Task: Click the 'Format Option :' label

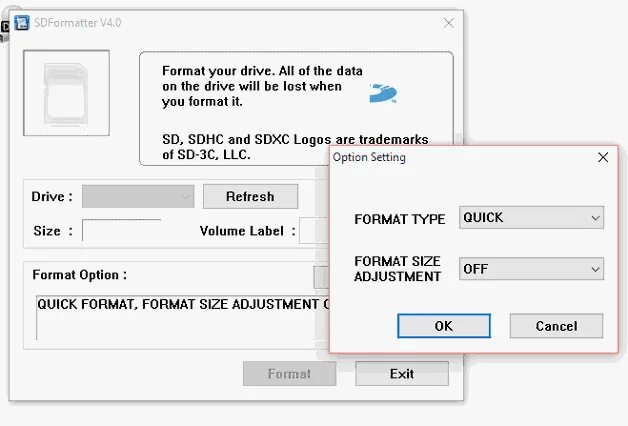Action: 80,275
